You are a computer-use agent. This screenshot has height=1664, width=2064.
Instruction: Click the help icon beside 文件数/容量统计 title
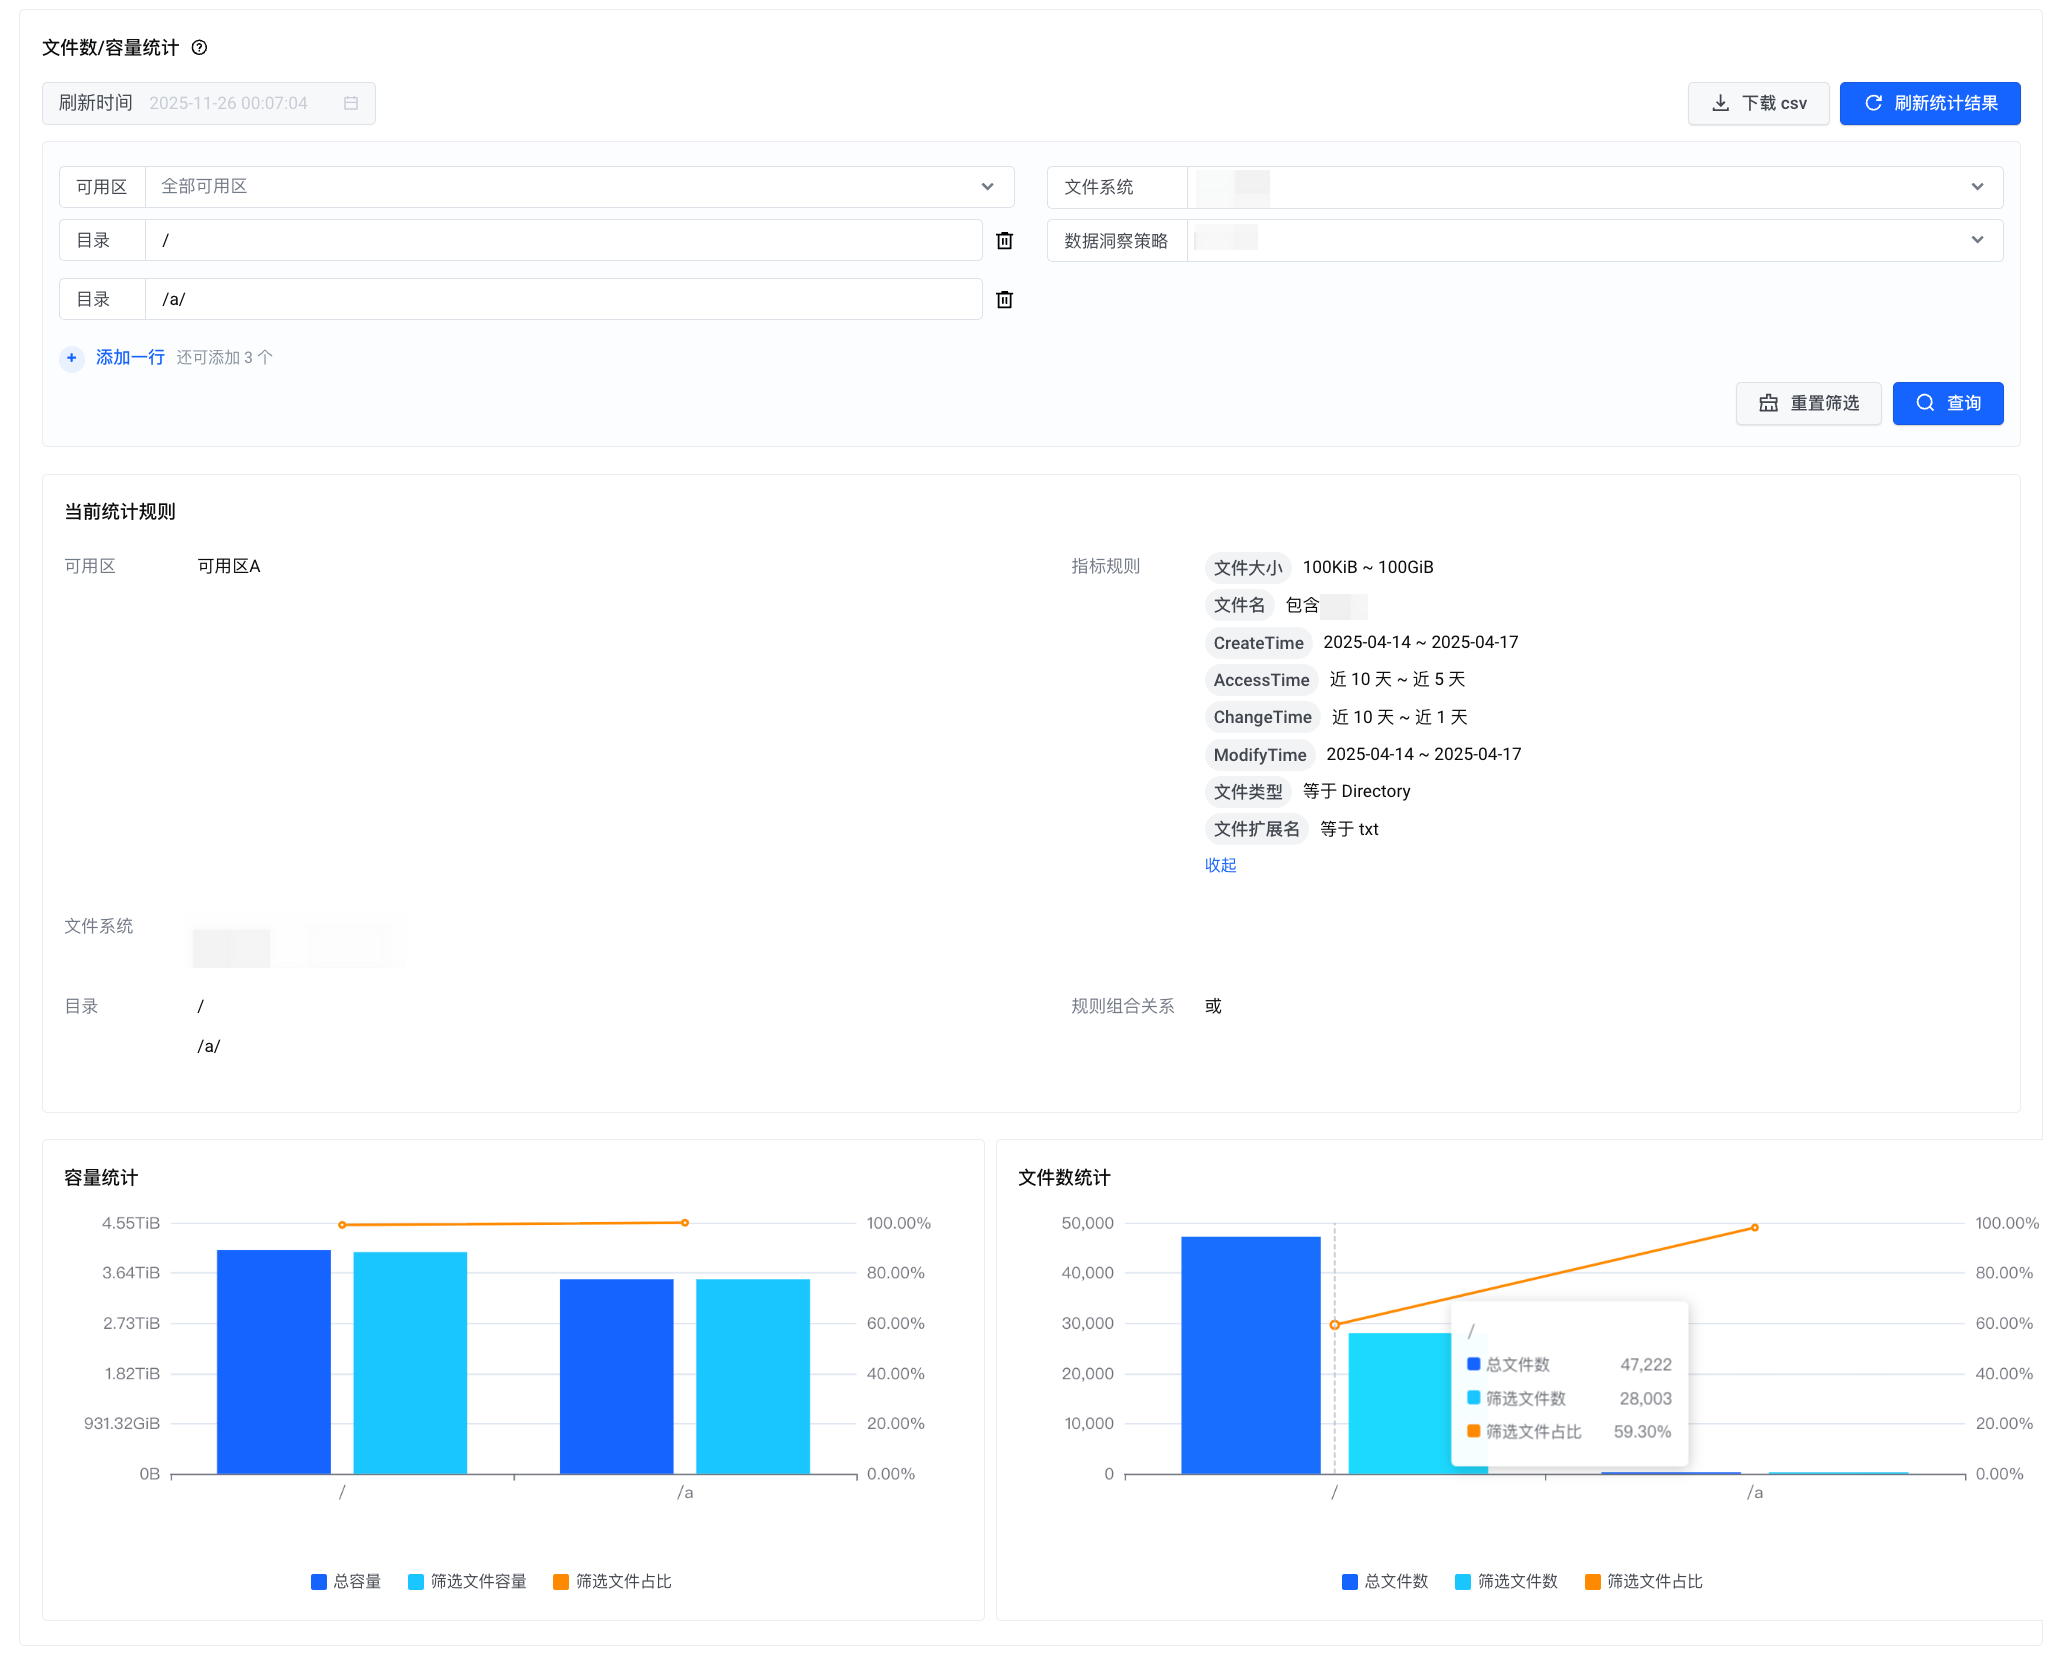click(199, 48)
